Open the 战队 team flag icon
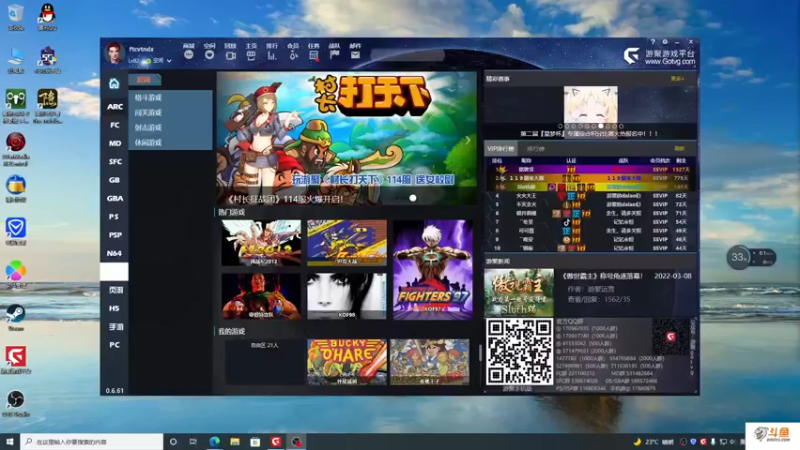The height and width of the screenshot is (450, 800). (335, 55)
